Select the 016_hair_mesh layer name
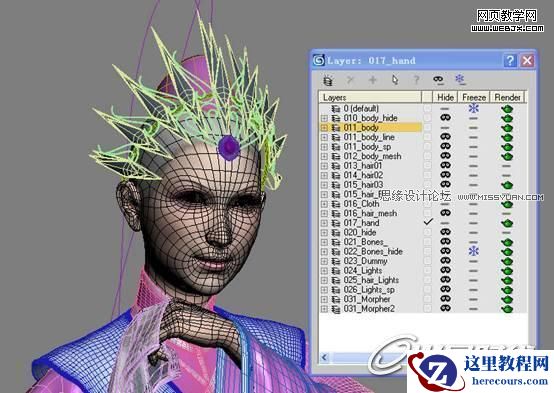The image size is (554, 393). tap(370, 213)
